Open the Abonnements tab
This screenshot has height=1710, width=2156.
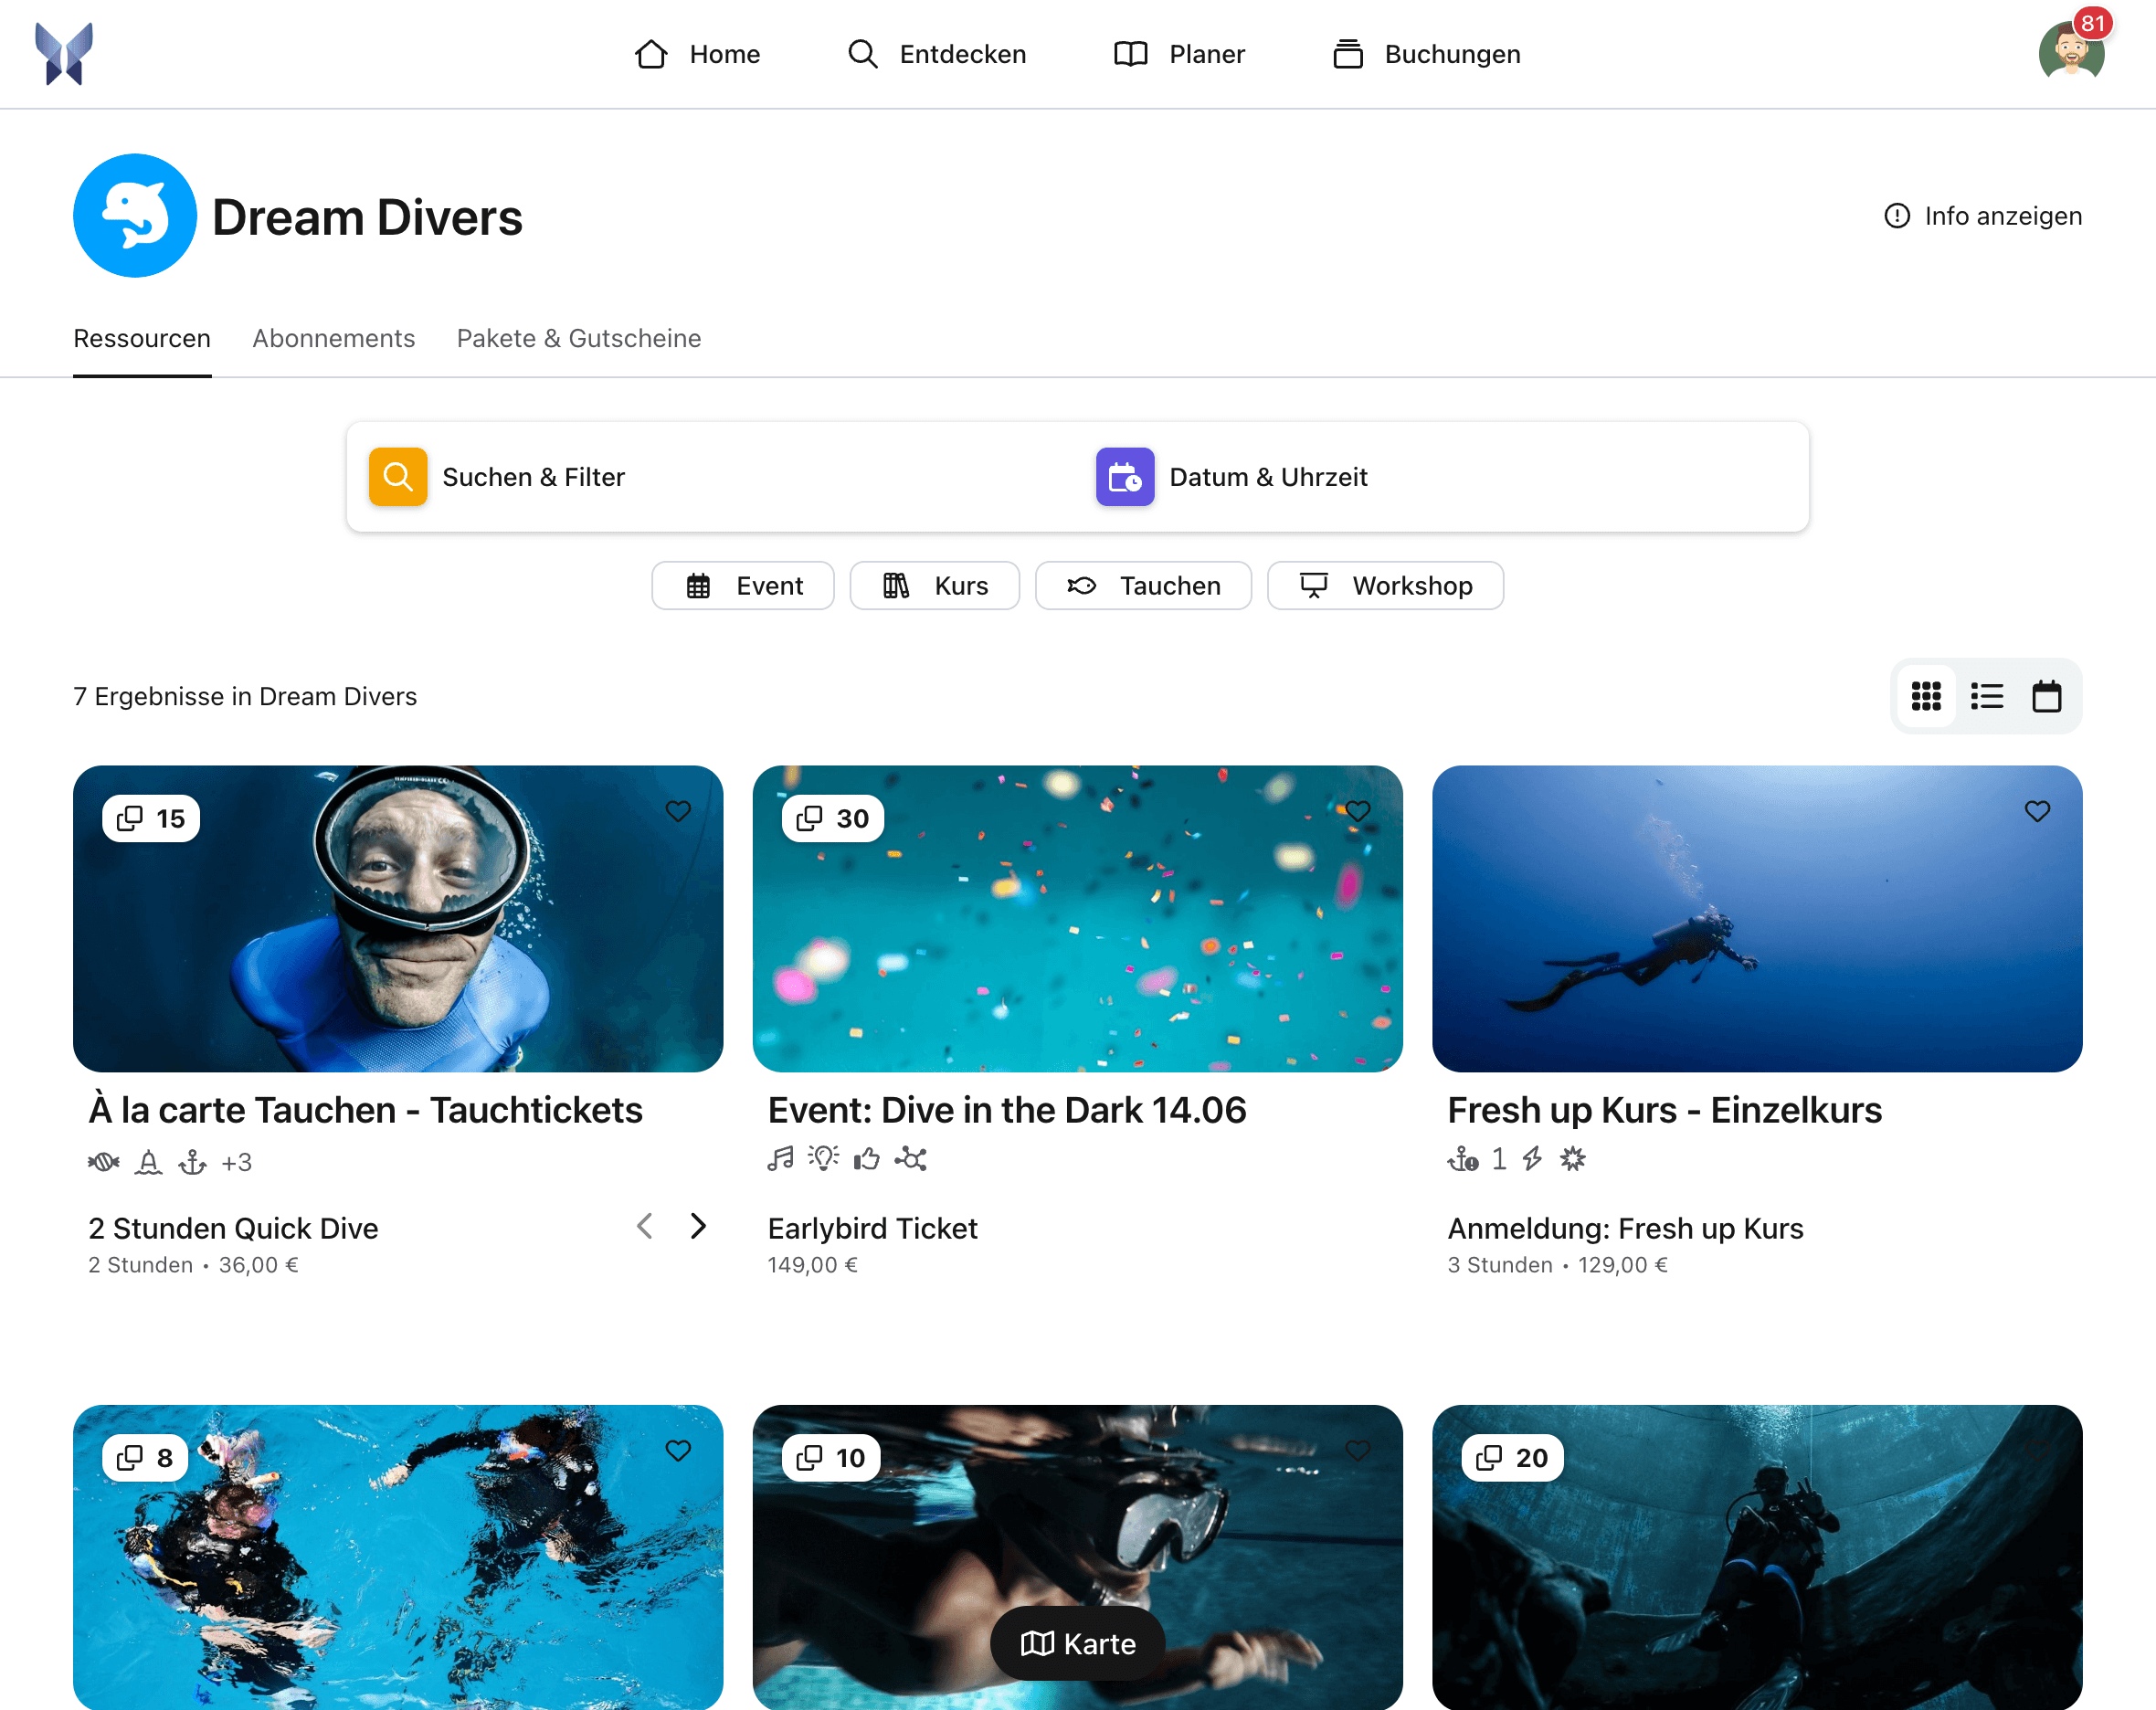(333, 338)
